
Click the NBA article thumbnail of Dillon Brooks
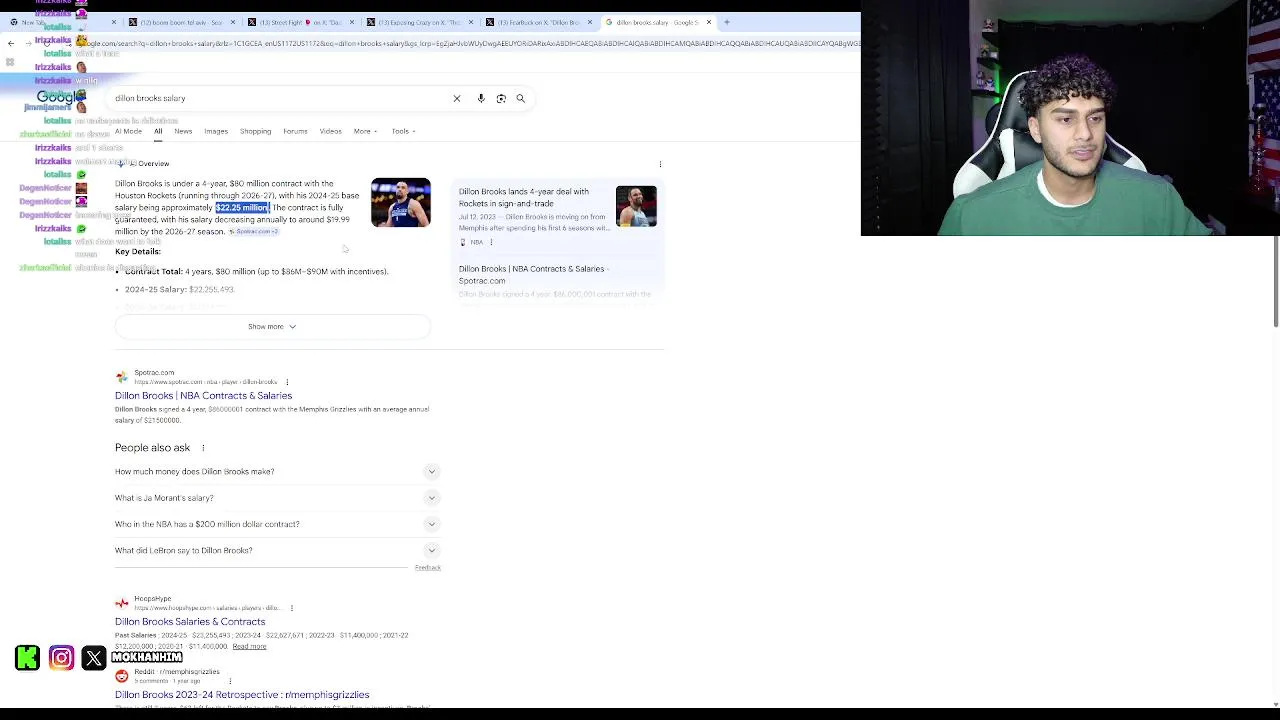point(636,206)
